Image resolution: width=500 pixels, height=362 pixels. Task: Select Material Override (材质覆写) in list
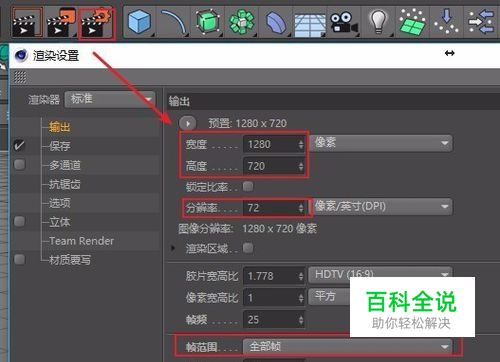[70, 260]
